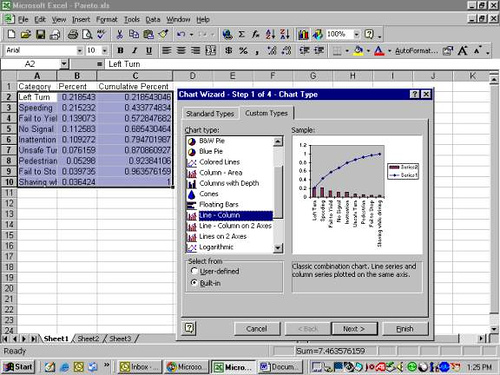Click the AutoFormat toolbar button
500x375 pixels.
tap(416, 51)
